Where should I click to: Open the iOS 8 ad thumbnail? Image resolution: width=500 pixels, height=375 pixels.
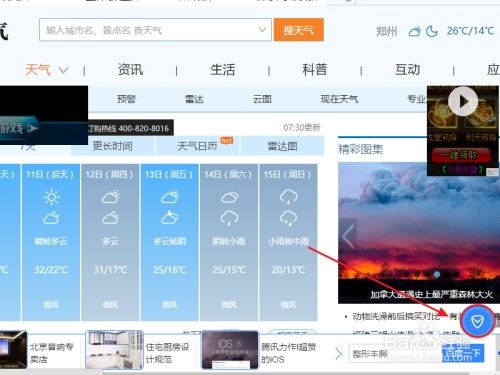click(230, 349)
